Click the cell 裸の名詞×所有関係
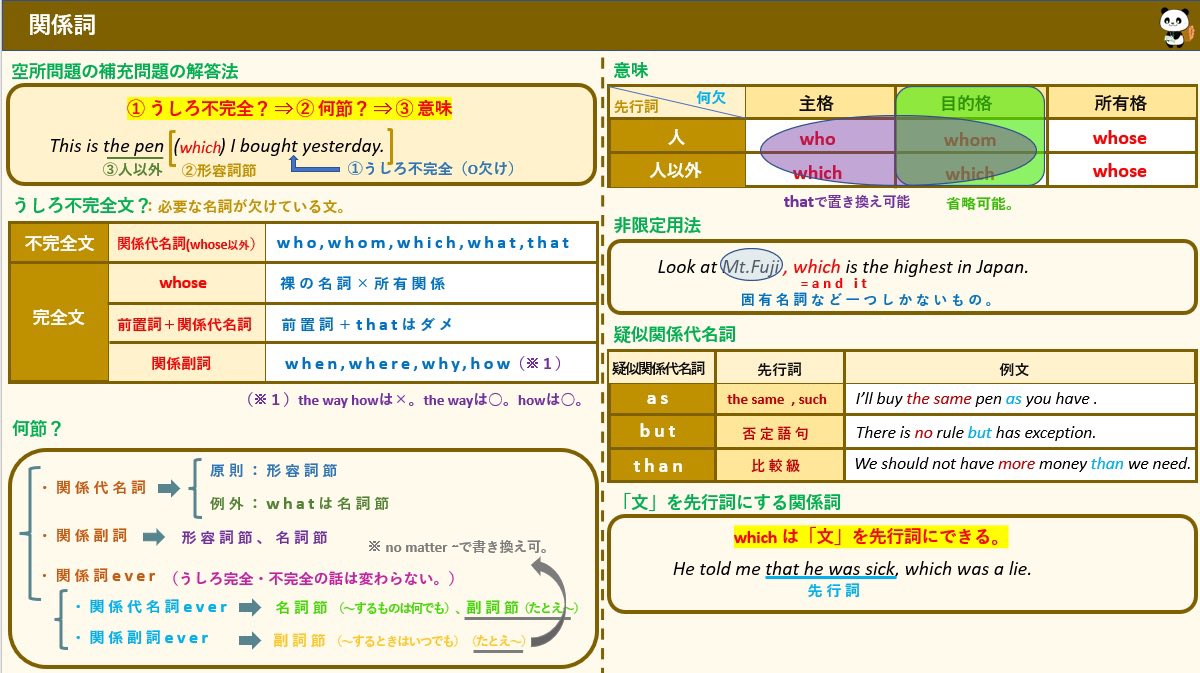This screenshot has width=1200, height=673. click(431, 283)
